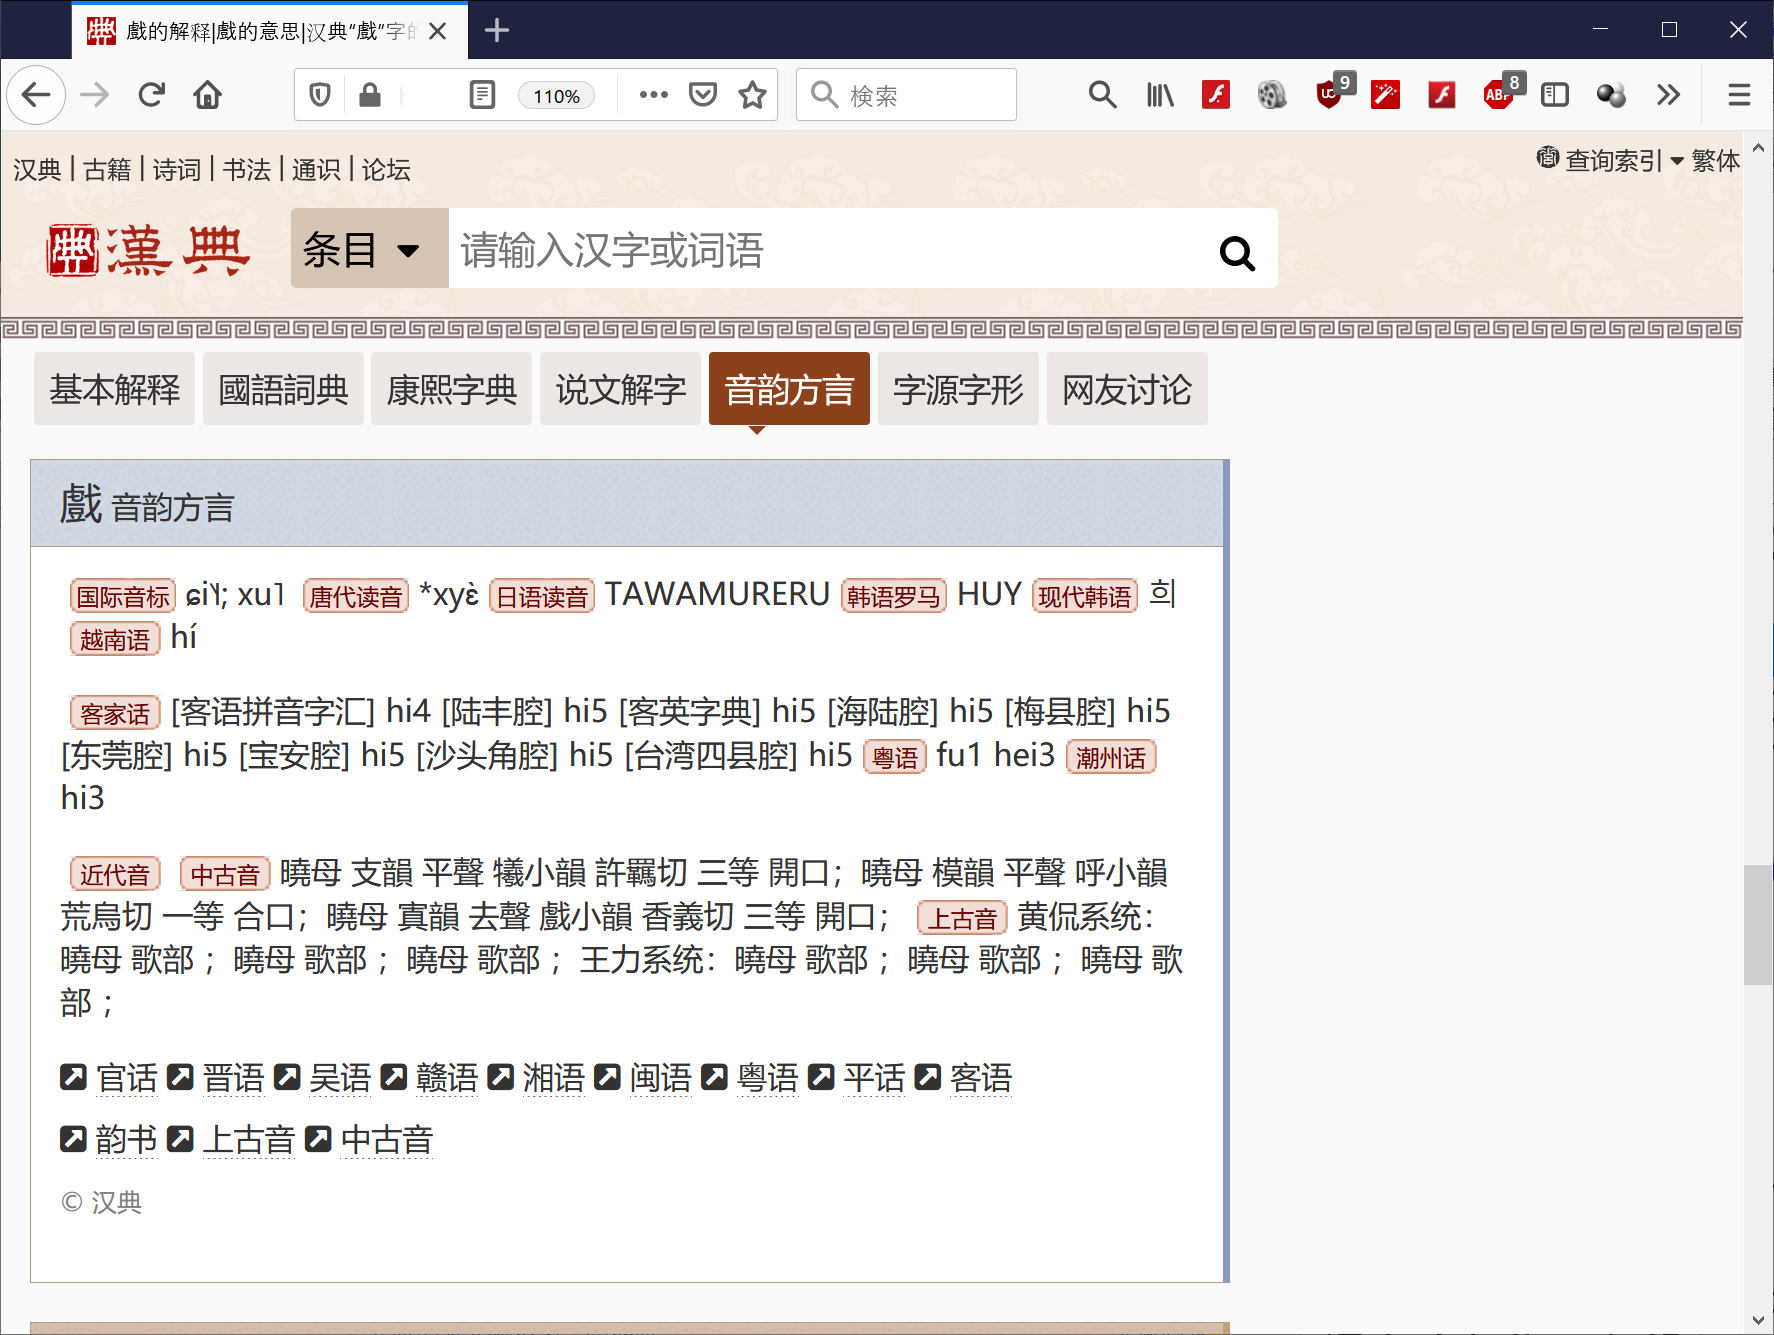
Task: Toggle the Firefox sidebar icon
Action: 1554,95
